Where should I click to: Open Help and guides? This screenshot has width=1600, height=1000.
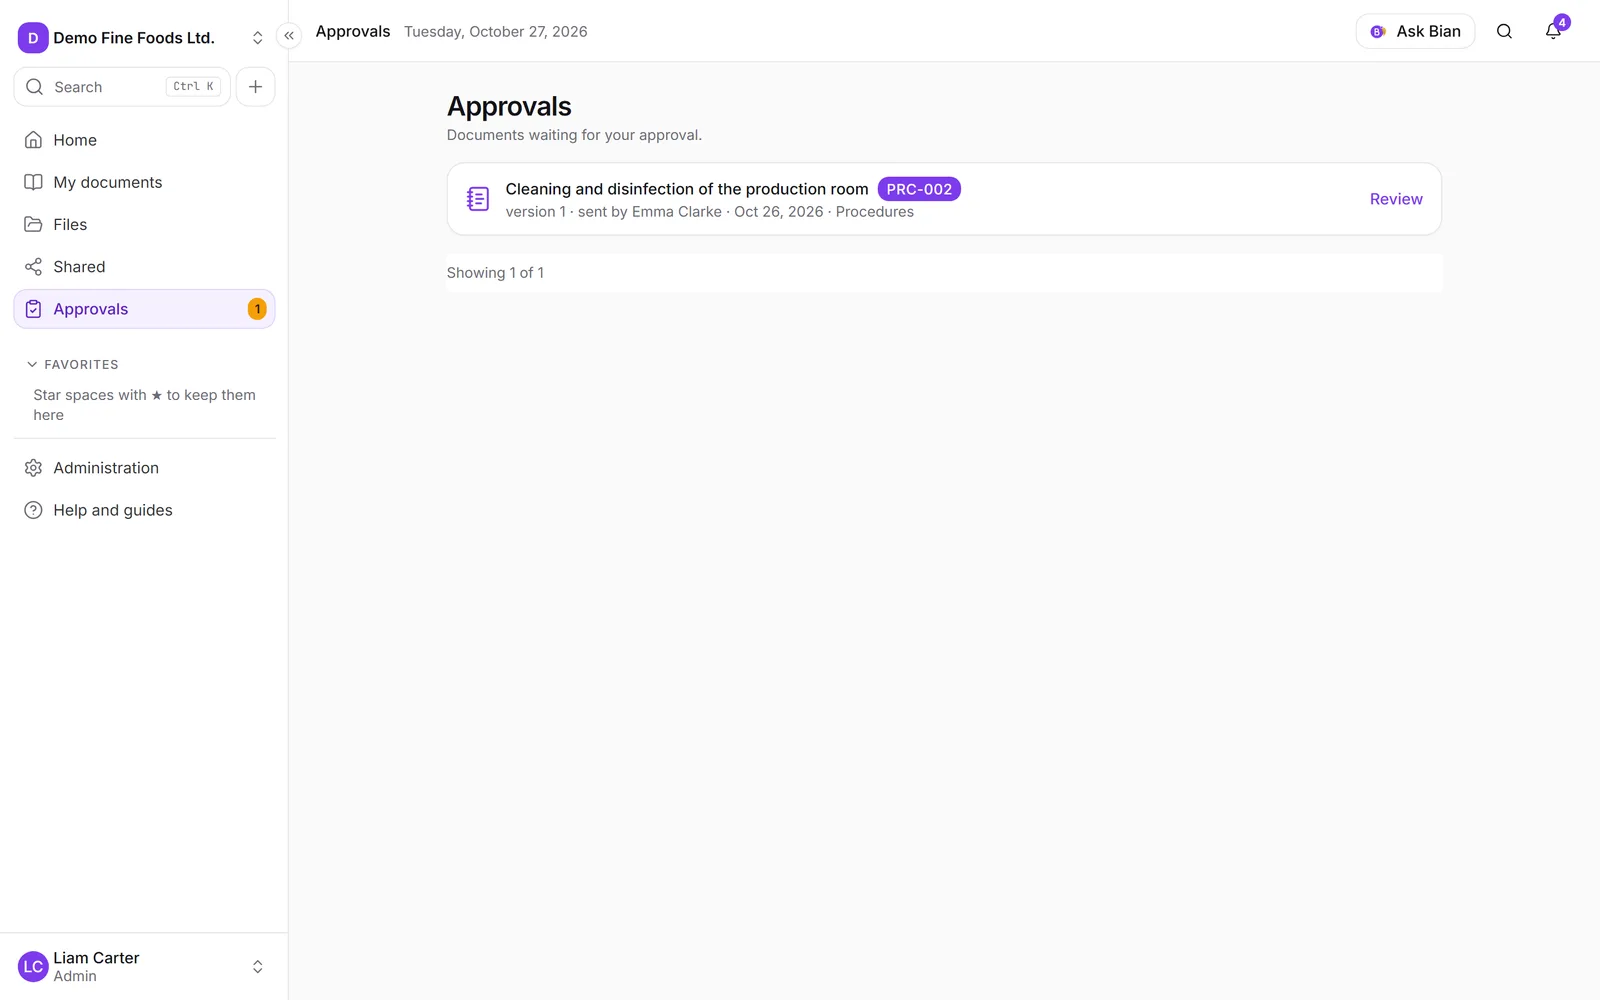click(x=144, y=510)
